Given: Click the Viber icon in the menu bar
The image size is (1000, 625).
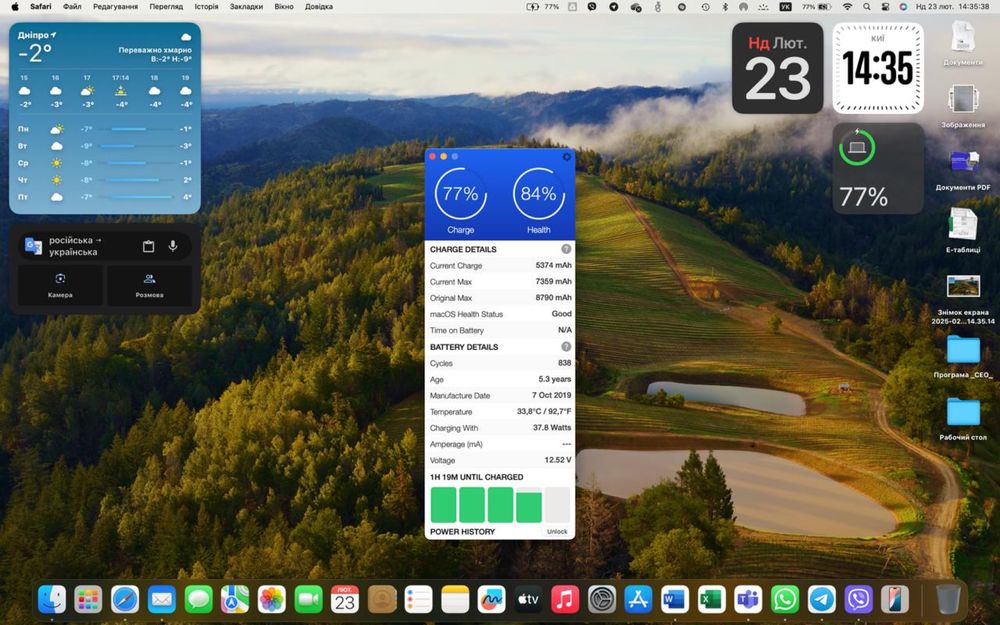Looking at the screenshot, I should [x=592, y=6].
